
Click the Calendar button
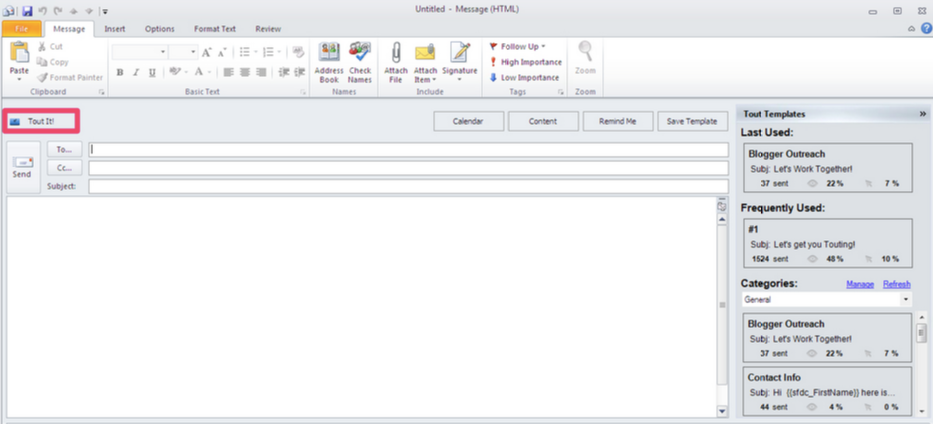tap(468, 121)
